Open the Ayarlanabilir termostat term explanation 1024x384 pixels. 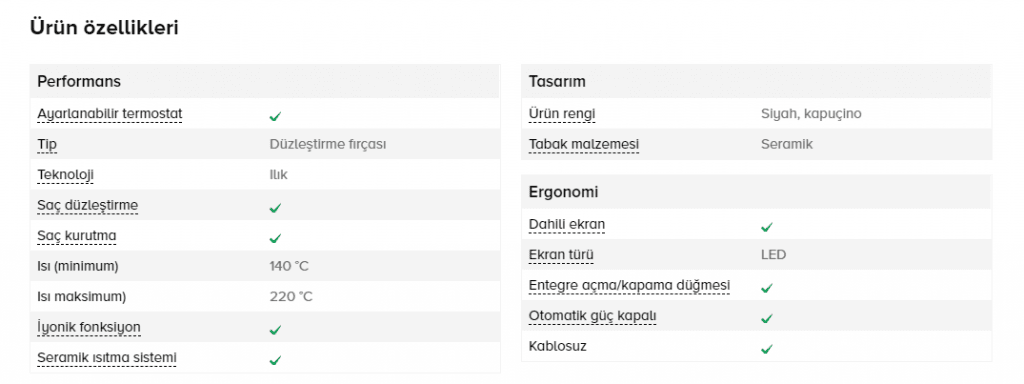pos(110,114)
